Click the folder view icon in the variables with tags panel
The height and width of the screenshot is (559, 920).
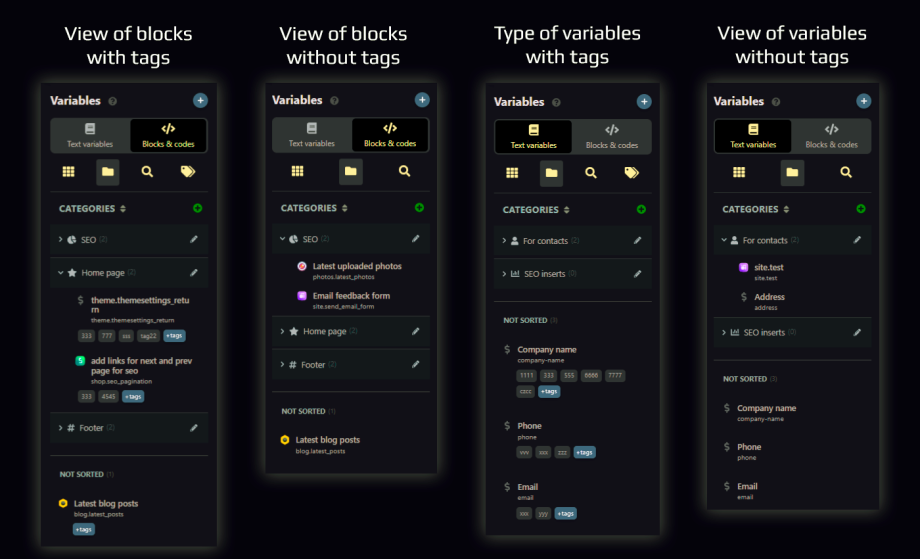[551, 173]
